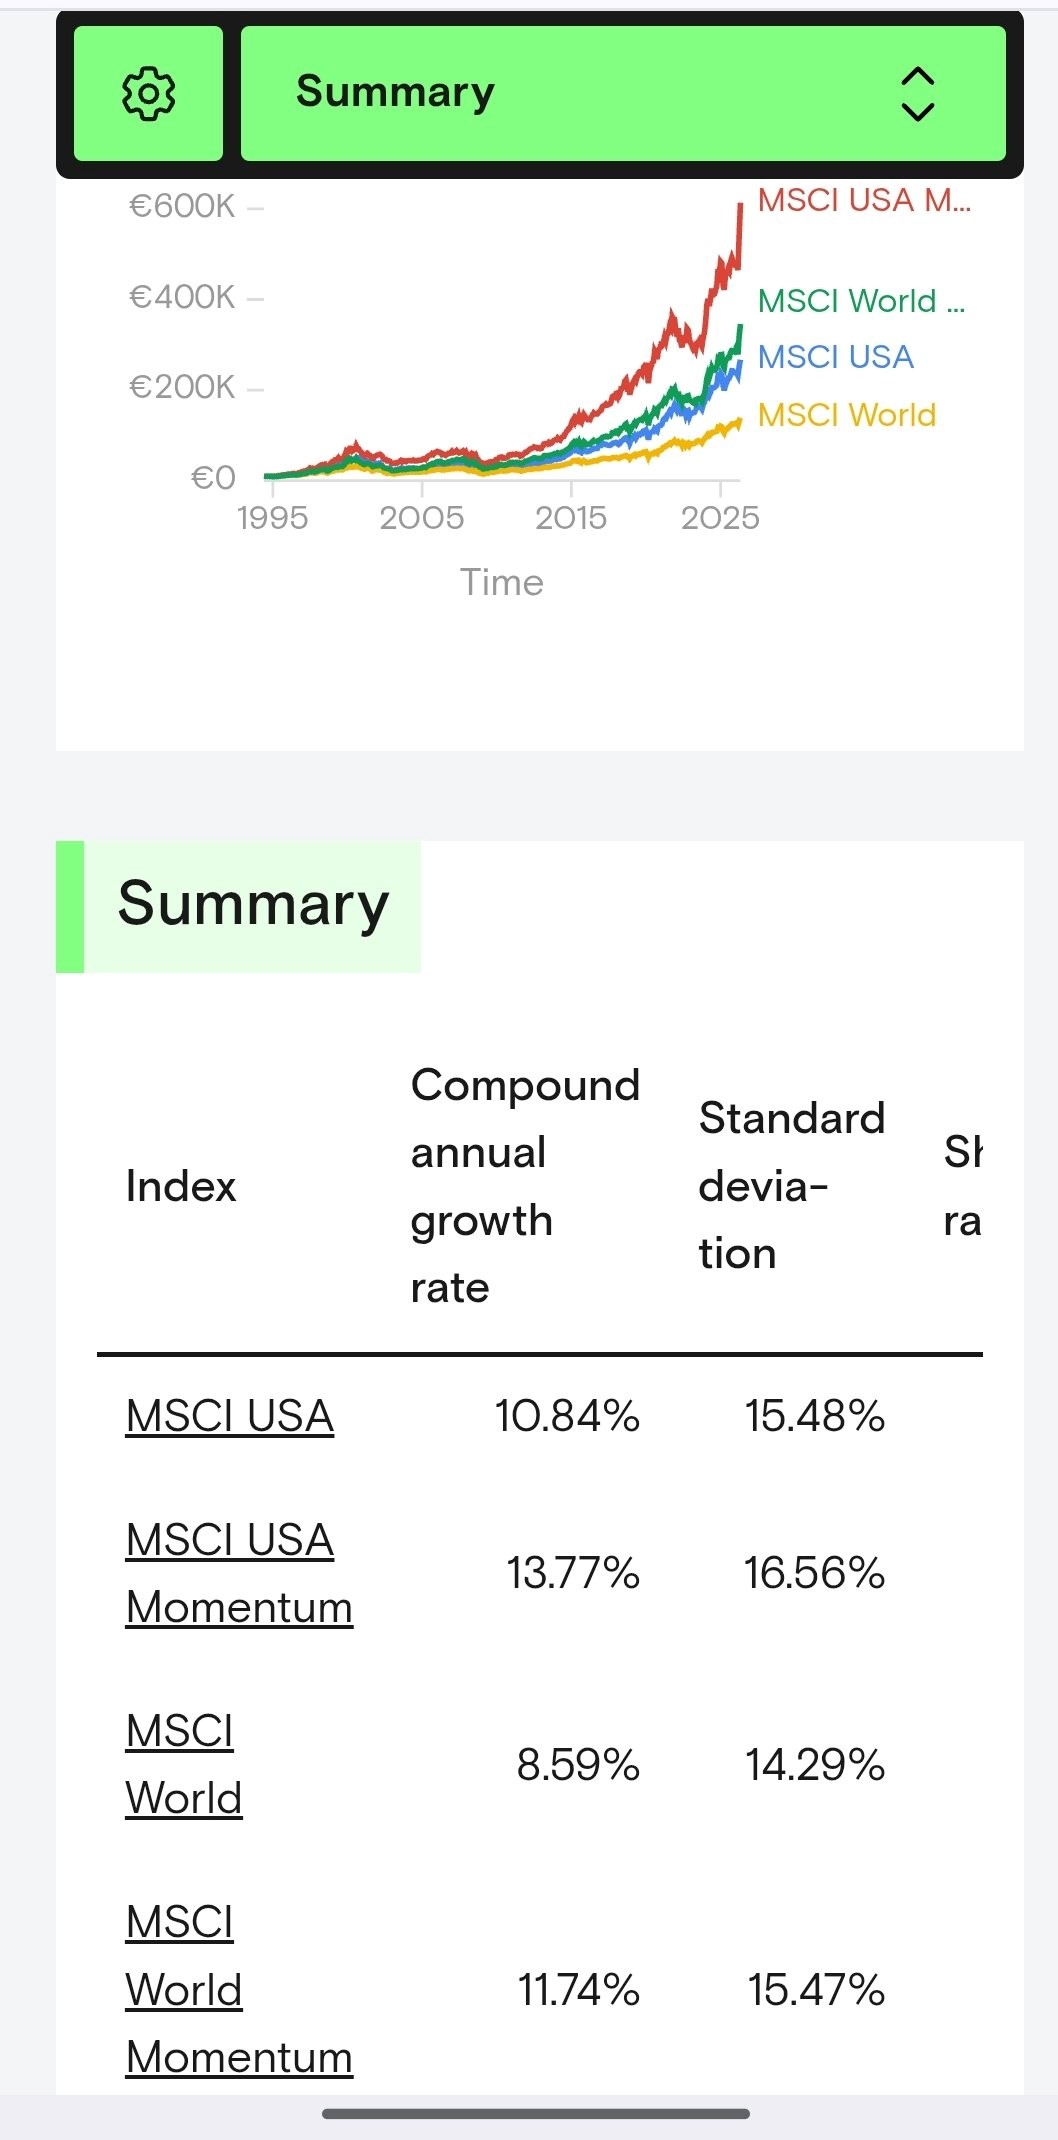Click the Summary section heading
This screenshot has height=2140, width=1058.
253,905
